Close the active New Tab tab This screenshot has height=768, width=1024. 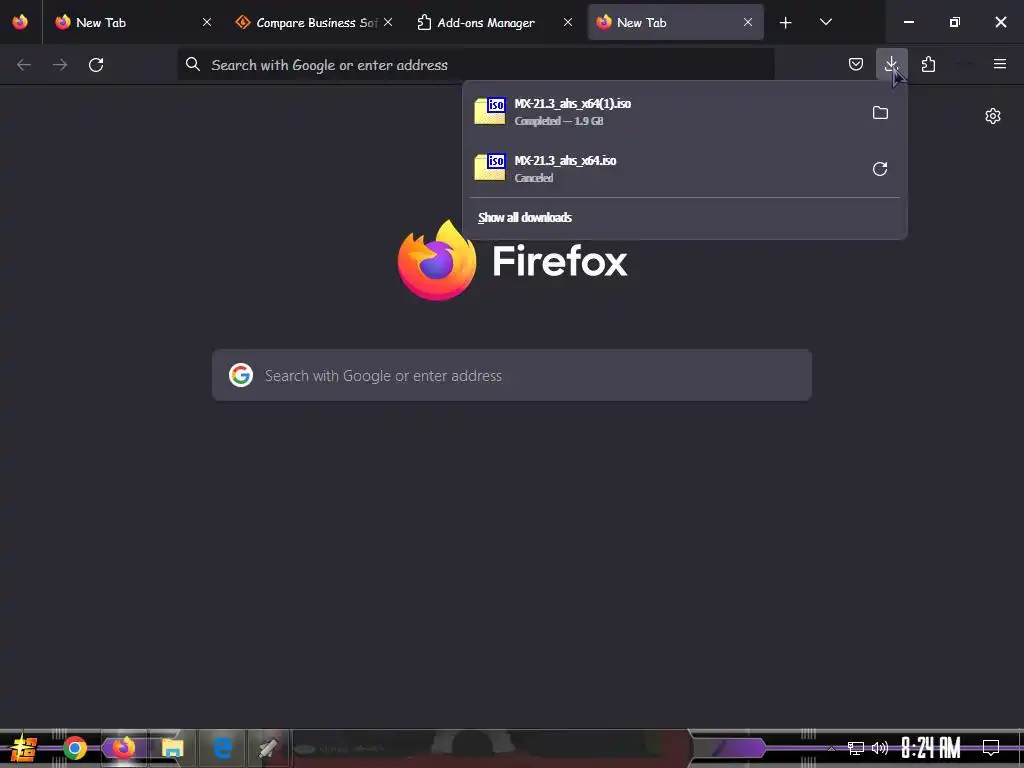coord(748,22)
